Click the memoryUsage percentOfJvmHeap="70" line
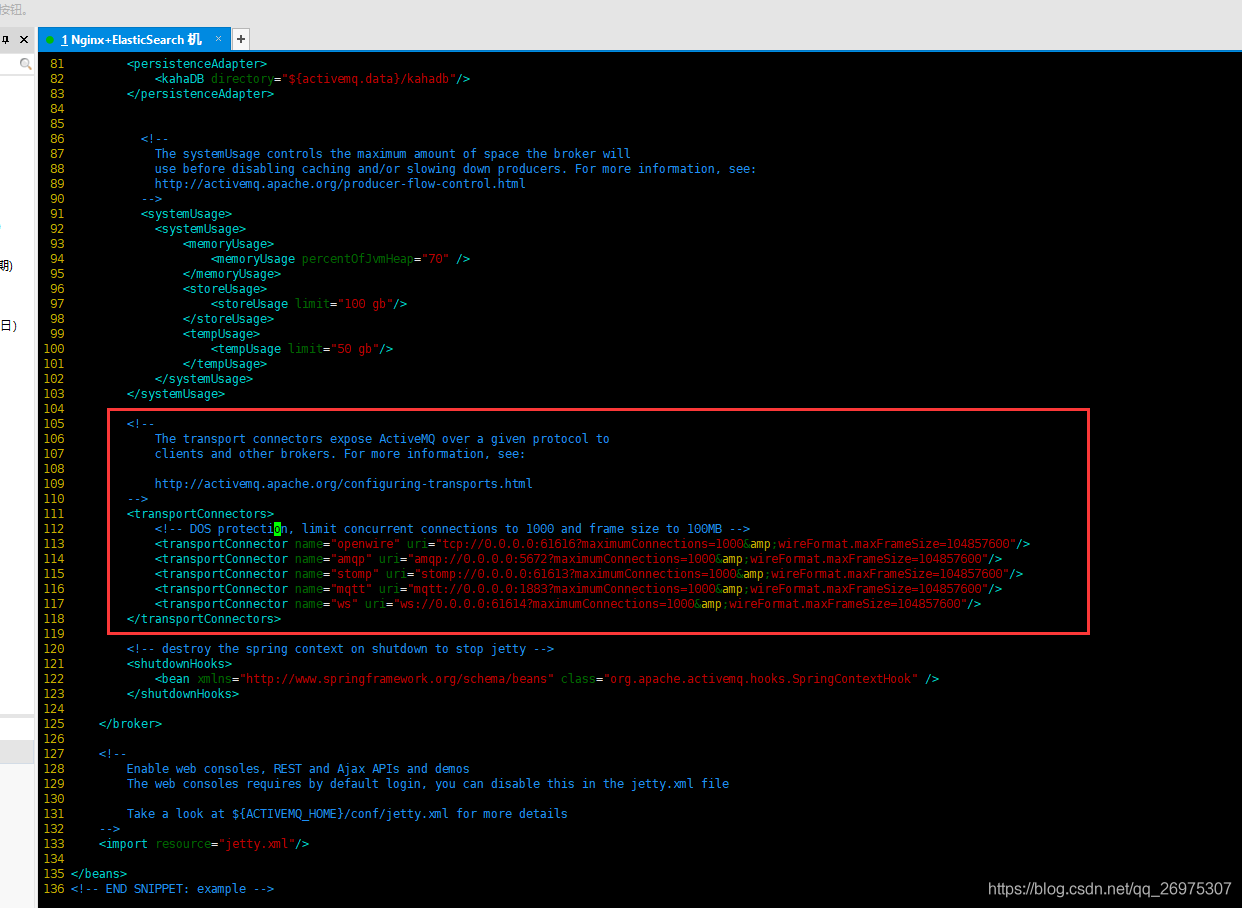This screenshot has width=1242, height=908. 340,259
